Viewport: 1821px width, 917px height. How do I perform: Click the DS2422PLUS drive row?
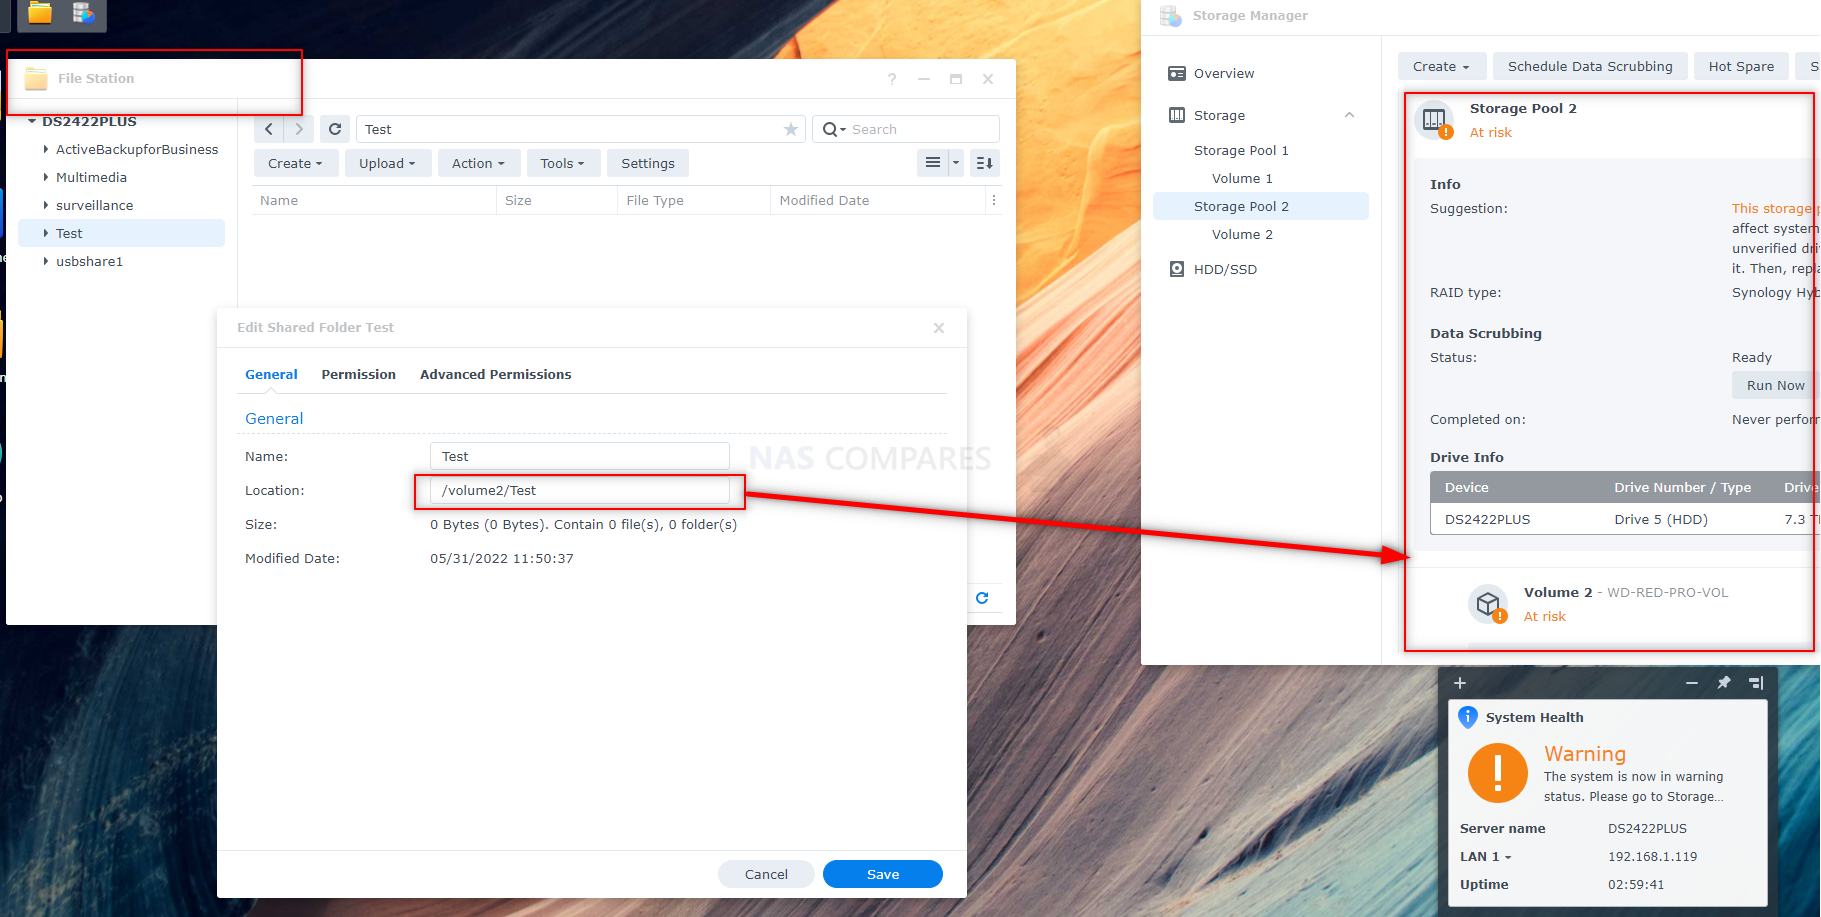(1624, 519)
